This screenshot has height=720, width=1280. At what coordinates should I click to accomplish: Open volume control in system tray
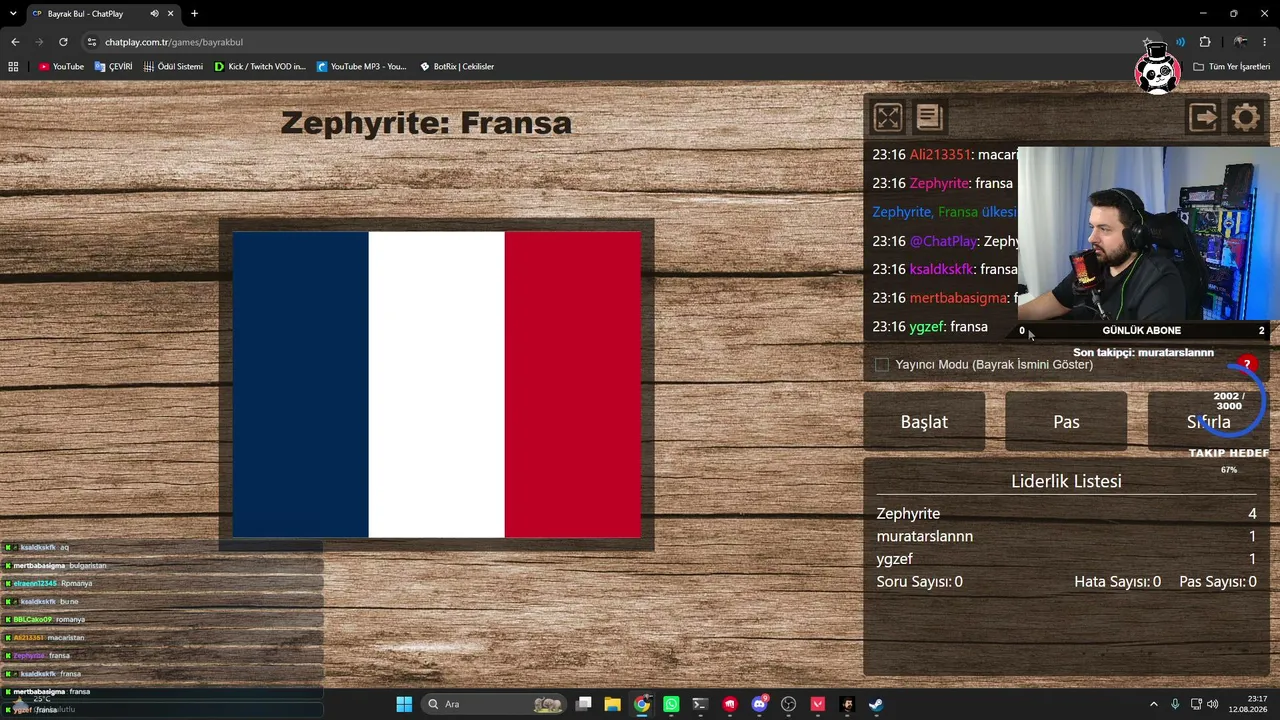[1213, 705]
